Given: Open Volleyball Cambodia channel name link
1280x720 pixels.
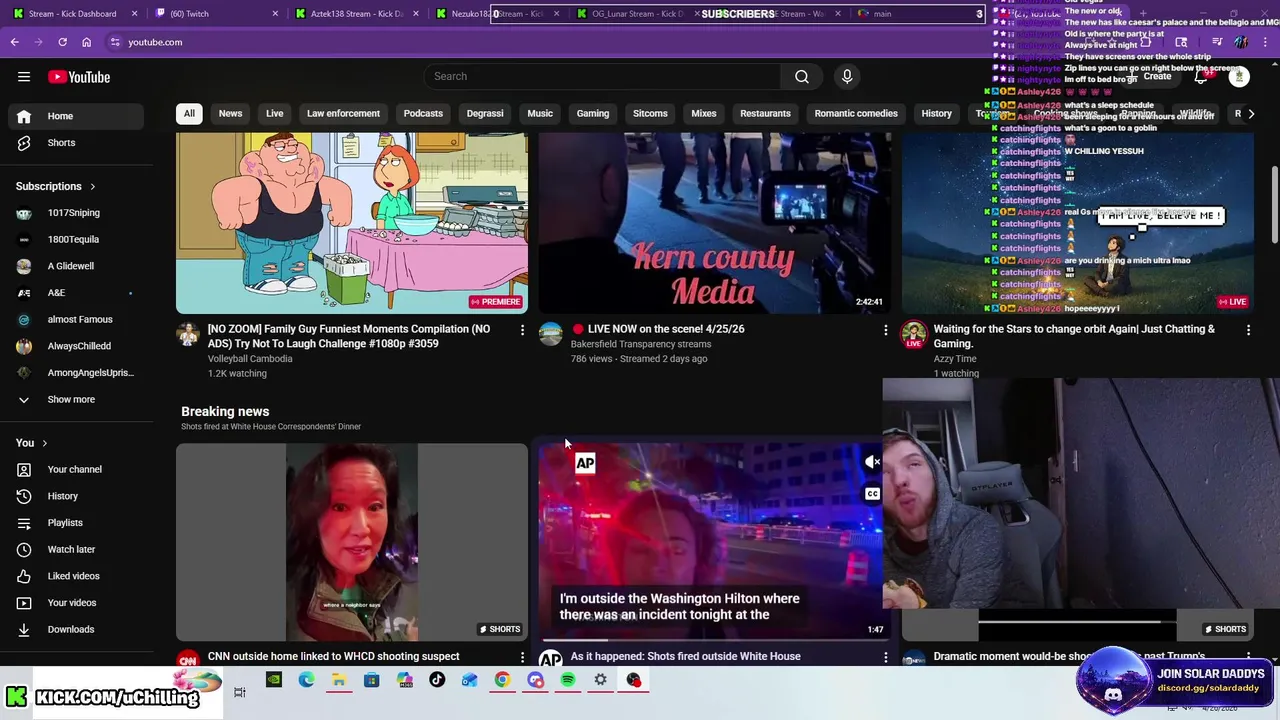Looking at the screenshot, I should pos(250,359).
